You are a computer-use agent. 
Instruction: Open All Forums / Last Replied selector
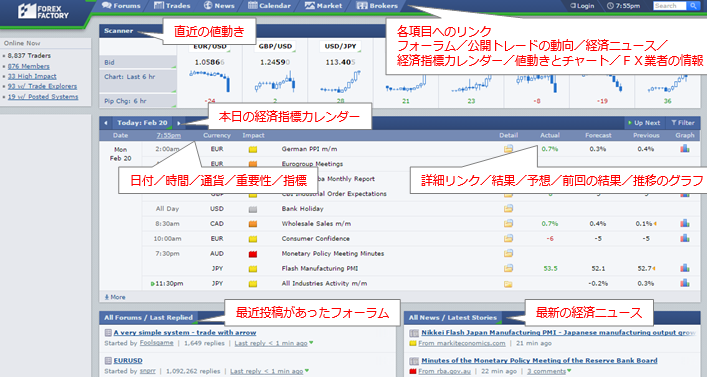click(149, 317)
